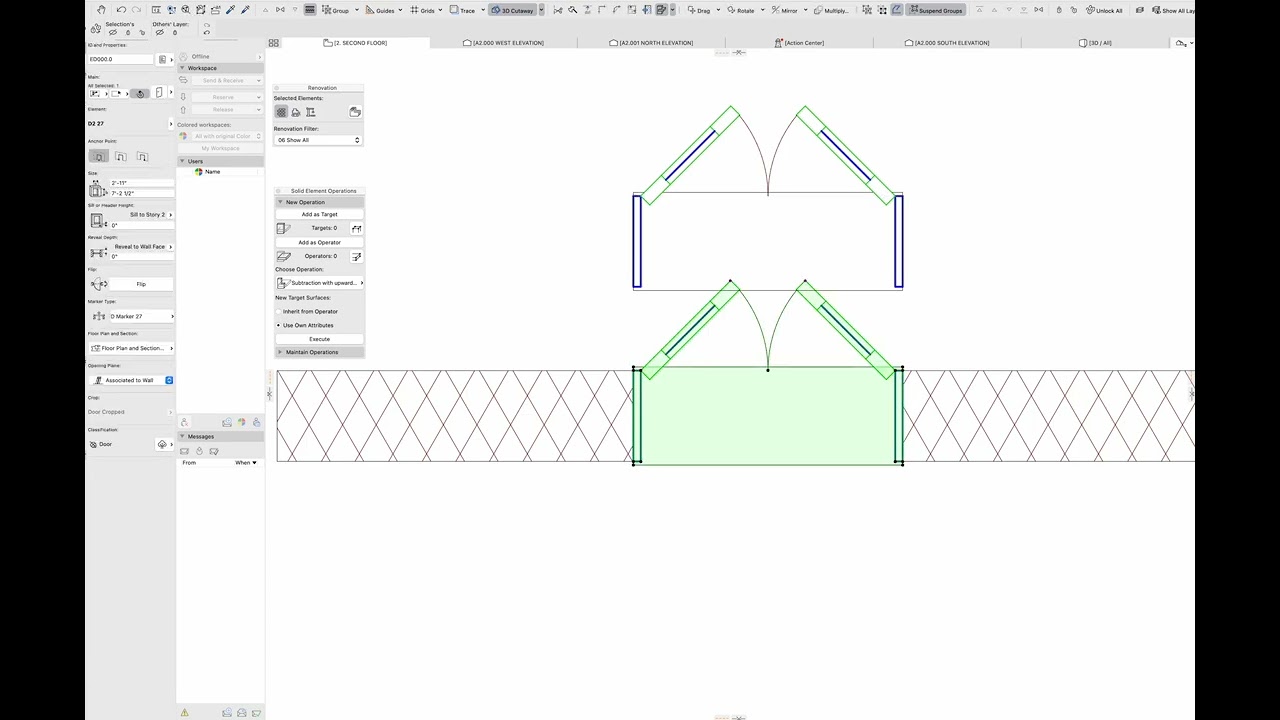Image resolution: width=1280 pixels, height=720 pixels.
Task: Set Renovation status to Existing icon
Action: click(281, 112)
